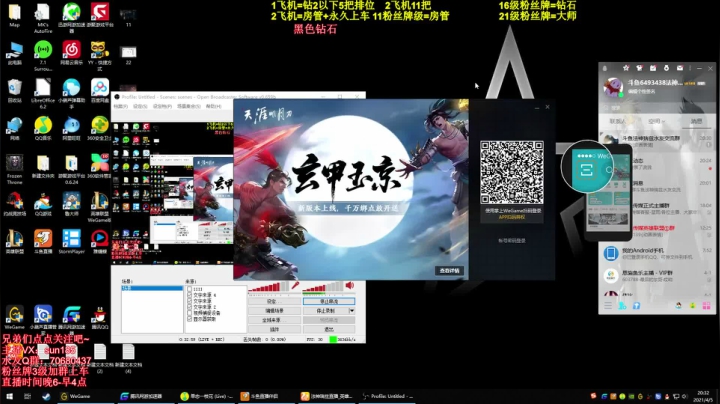
Task: Check the 1111 source in OBS
Action: click(x=189, y=289)
